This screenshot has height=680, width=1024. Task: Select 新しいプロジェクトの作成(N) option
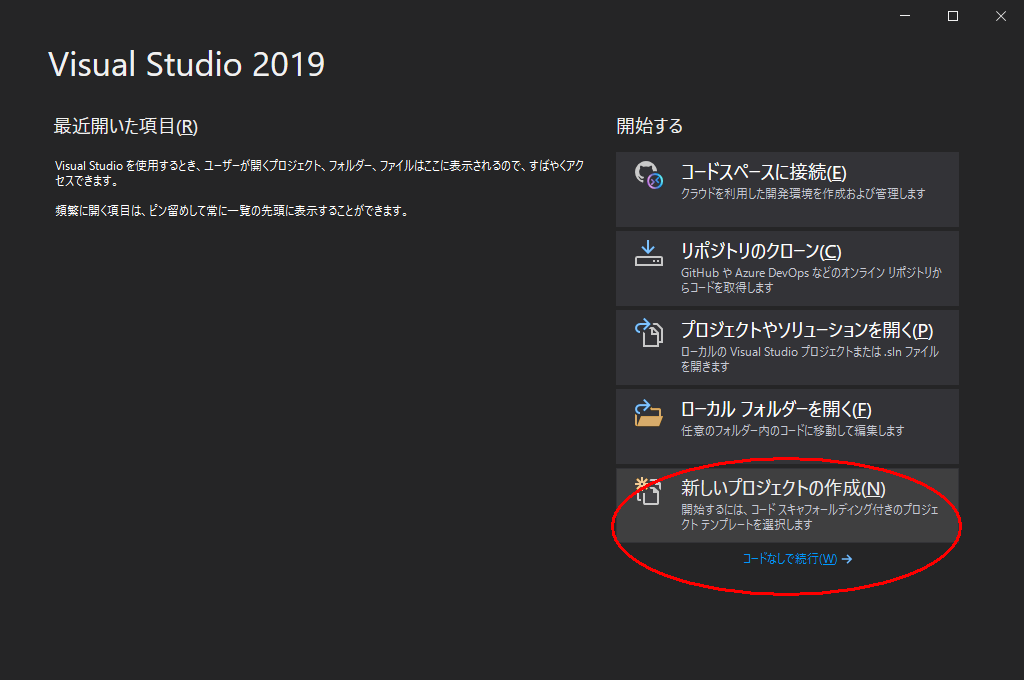[x=787, y=506]
